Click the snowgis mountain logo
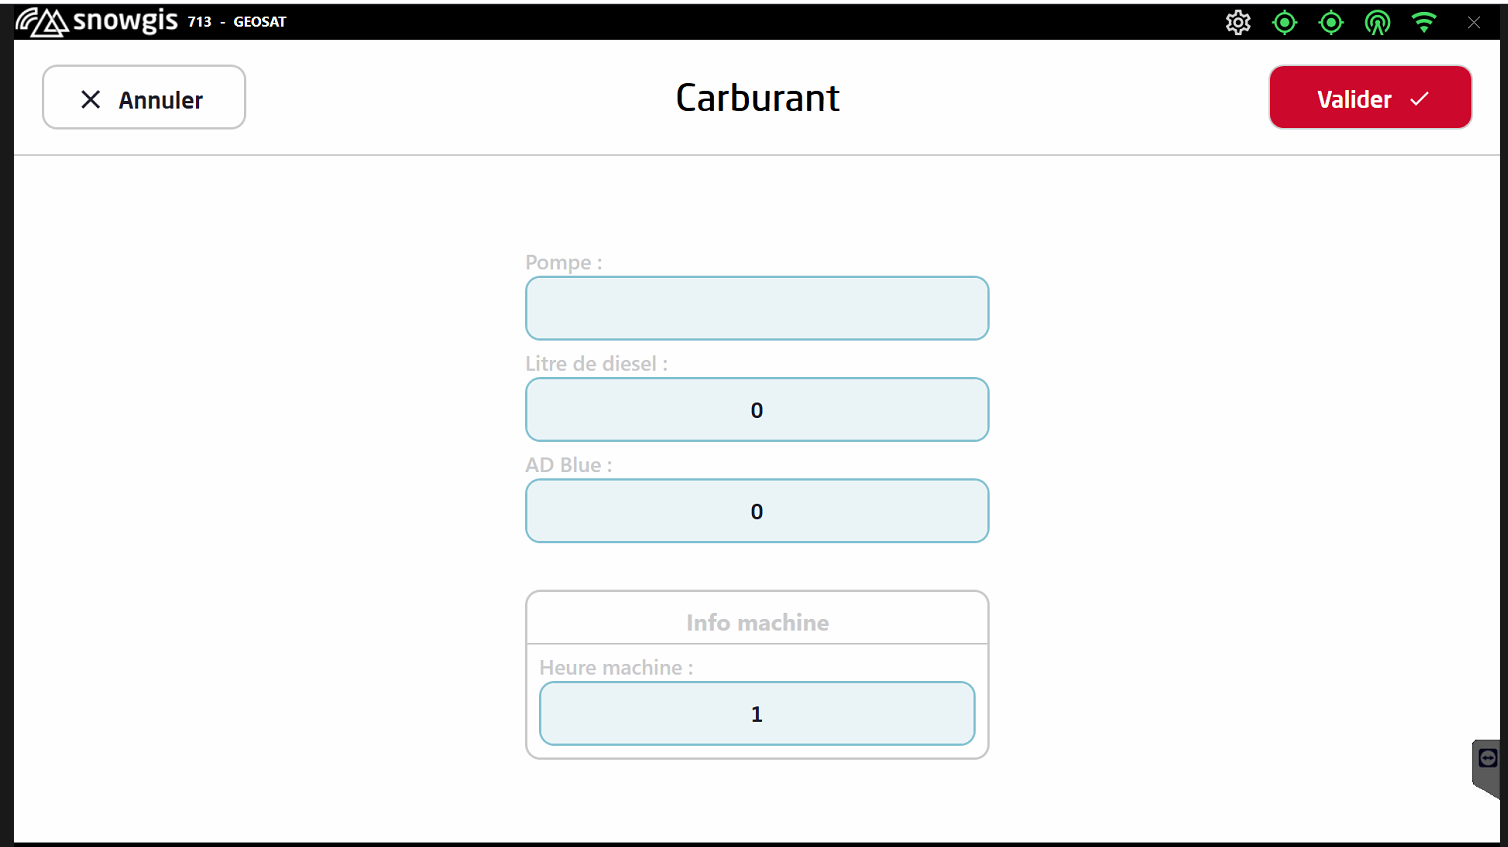 42,21
